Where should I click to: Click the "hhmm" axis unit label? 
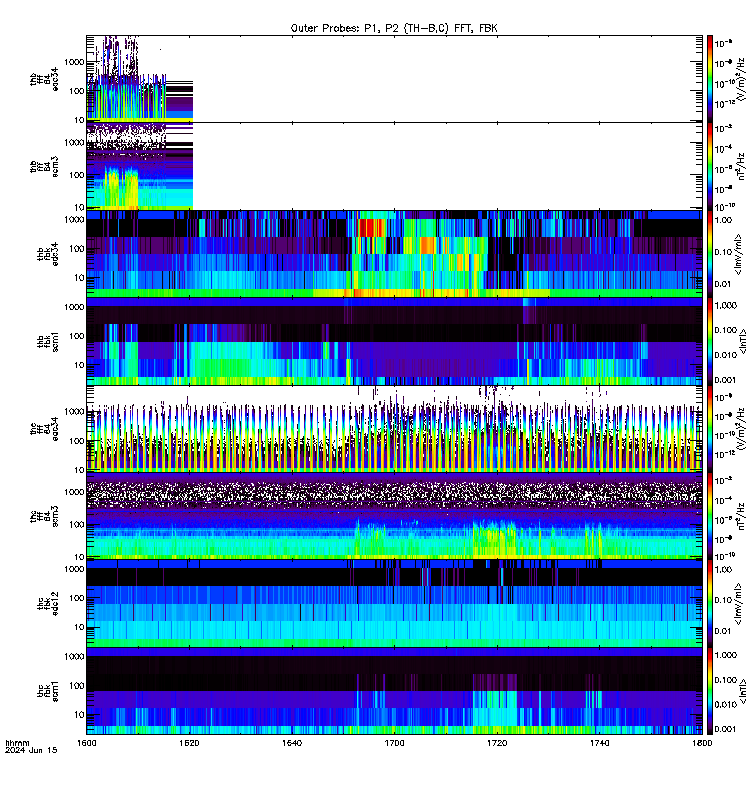(x=17, y=743)
